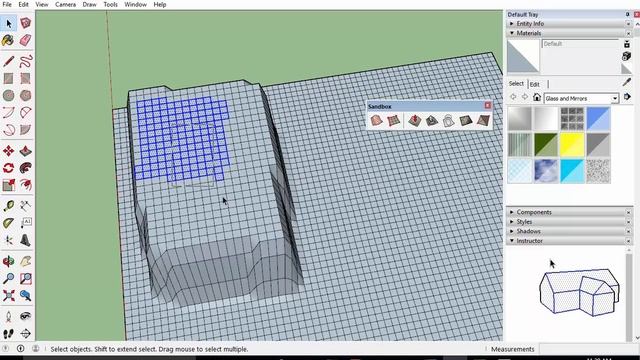Image resolution: width=640 pixels, height=360 pixels.
Task: Choose the Follow Me tool
Action: [x=26, y=168]
